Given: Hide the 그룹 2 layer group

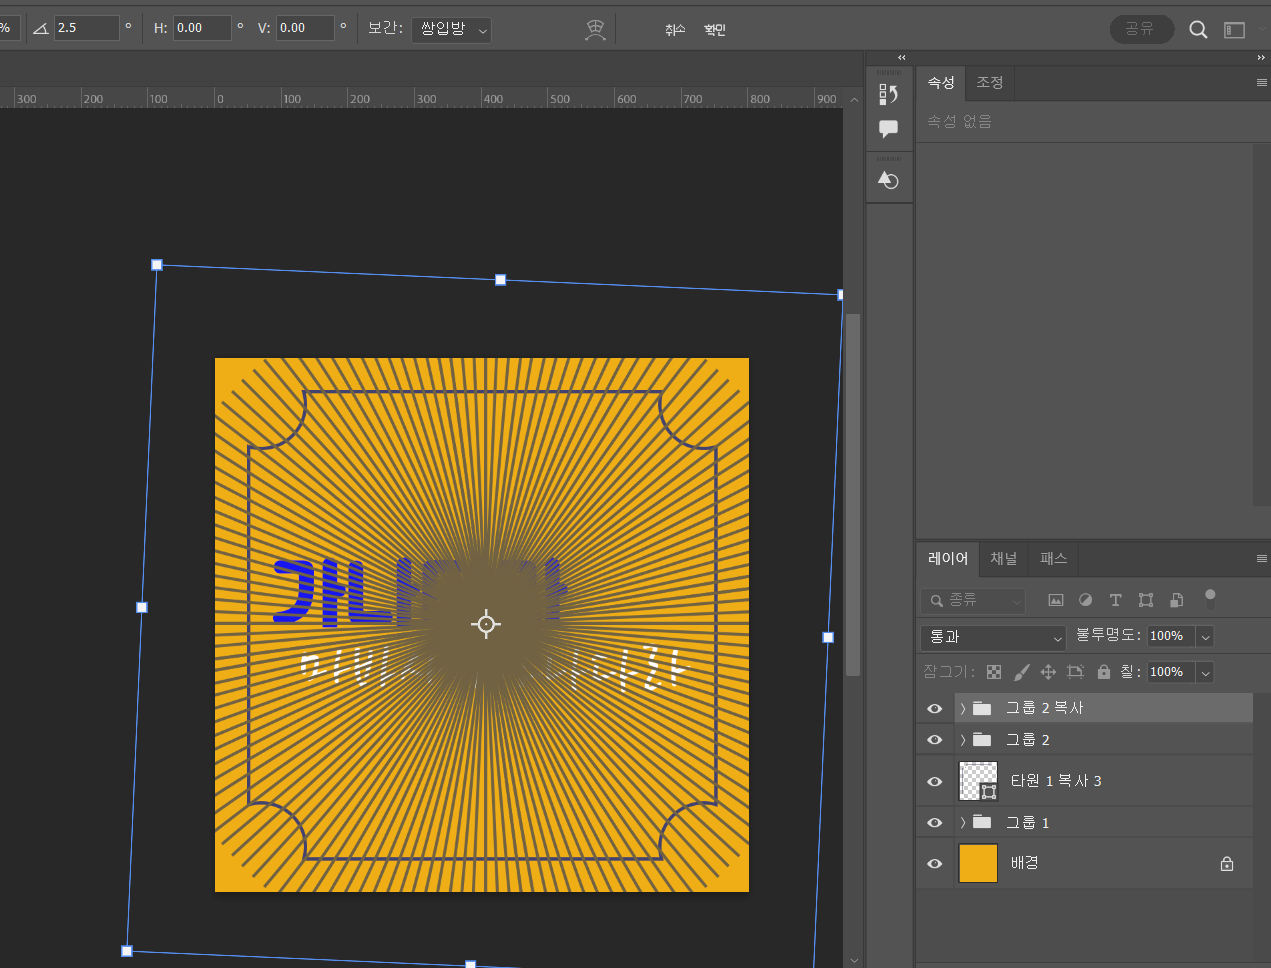Looking at the screenshot, I should coord(935,740).
